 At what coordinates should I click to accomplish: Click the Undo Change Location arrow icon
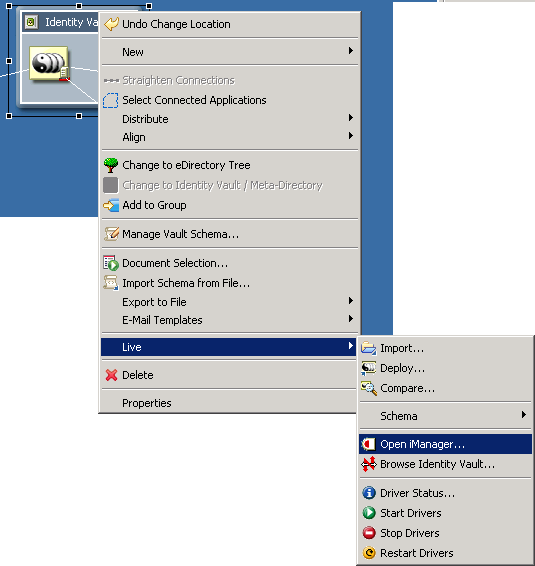(x=111, y=24)
